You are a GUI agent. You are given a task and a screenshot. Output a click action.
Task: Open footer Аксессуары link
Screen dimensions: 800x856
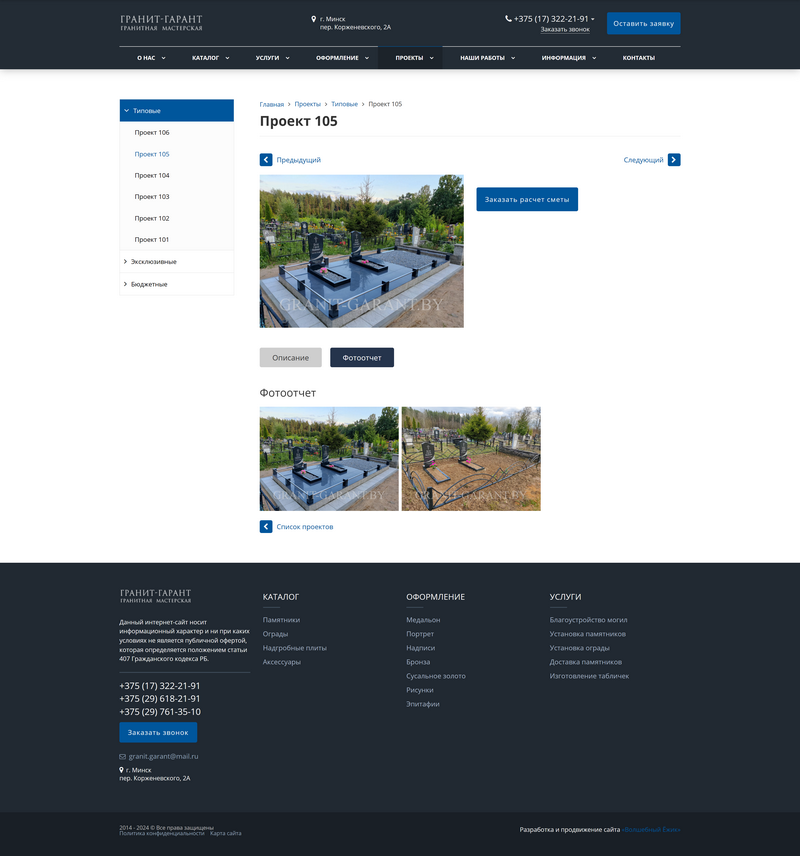point(282,662)
